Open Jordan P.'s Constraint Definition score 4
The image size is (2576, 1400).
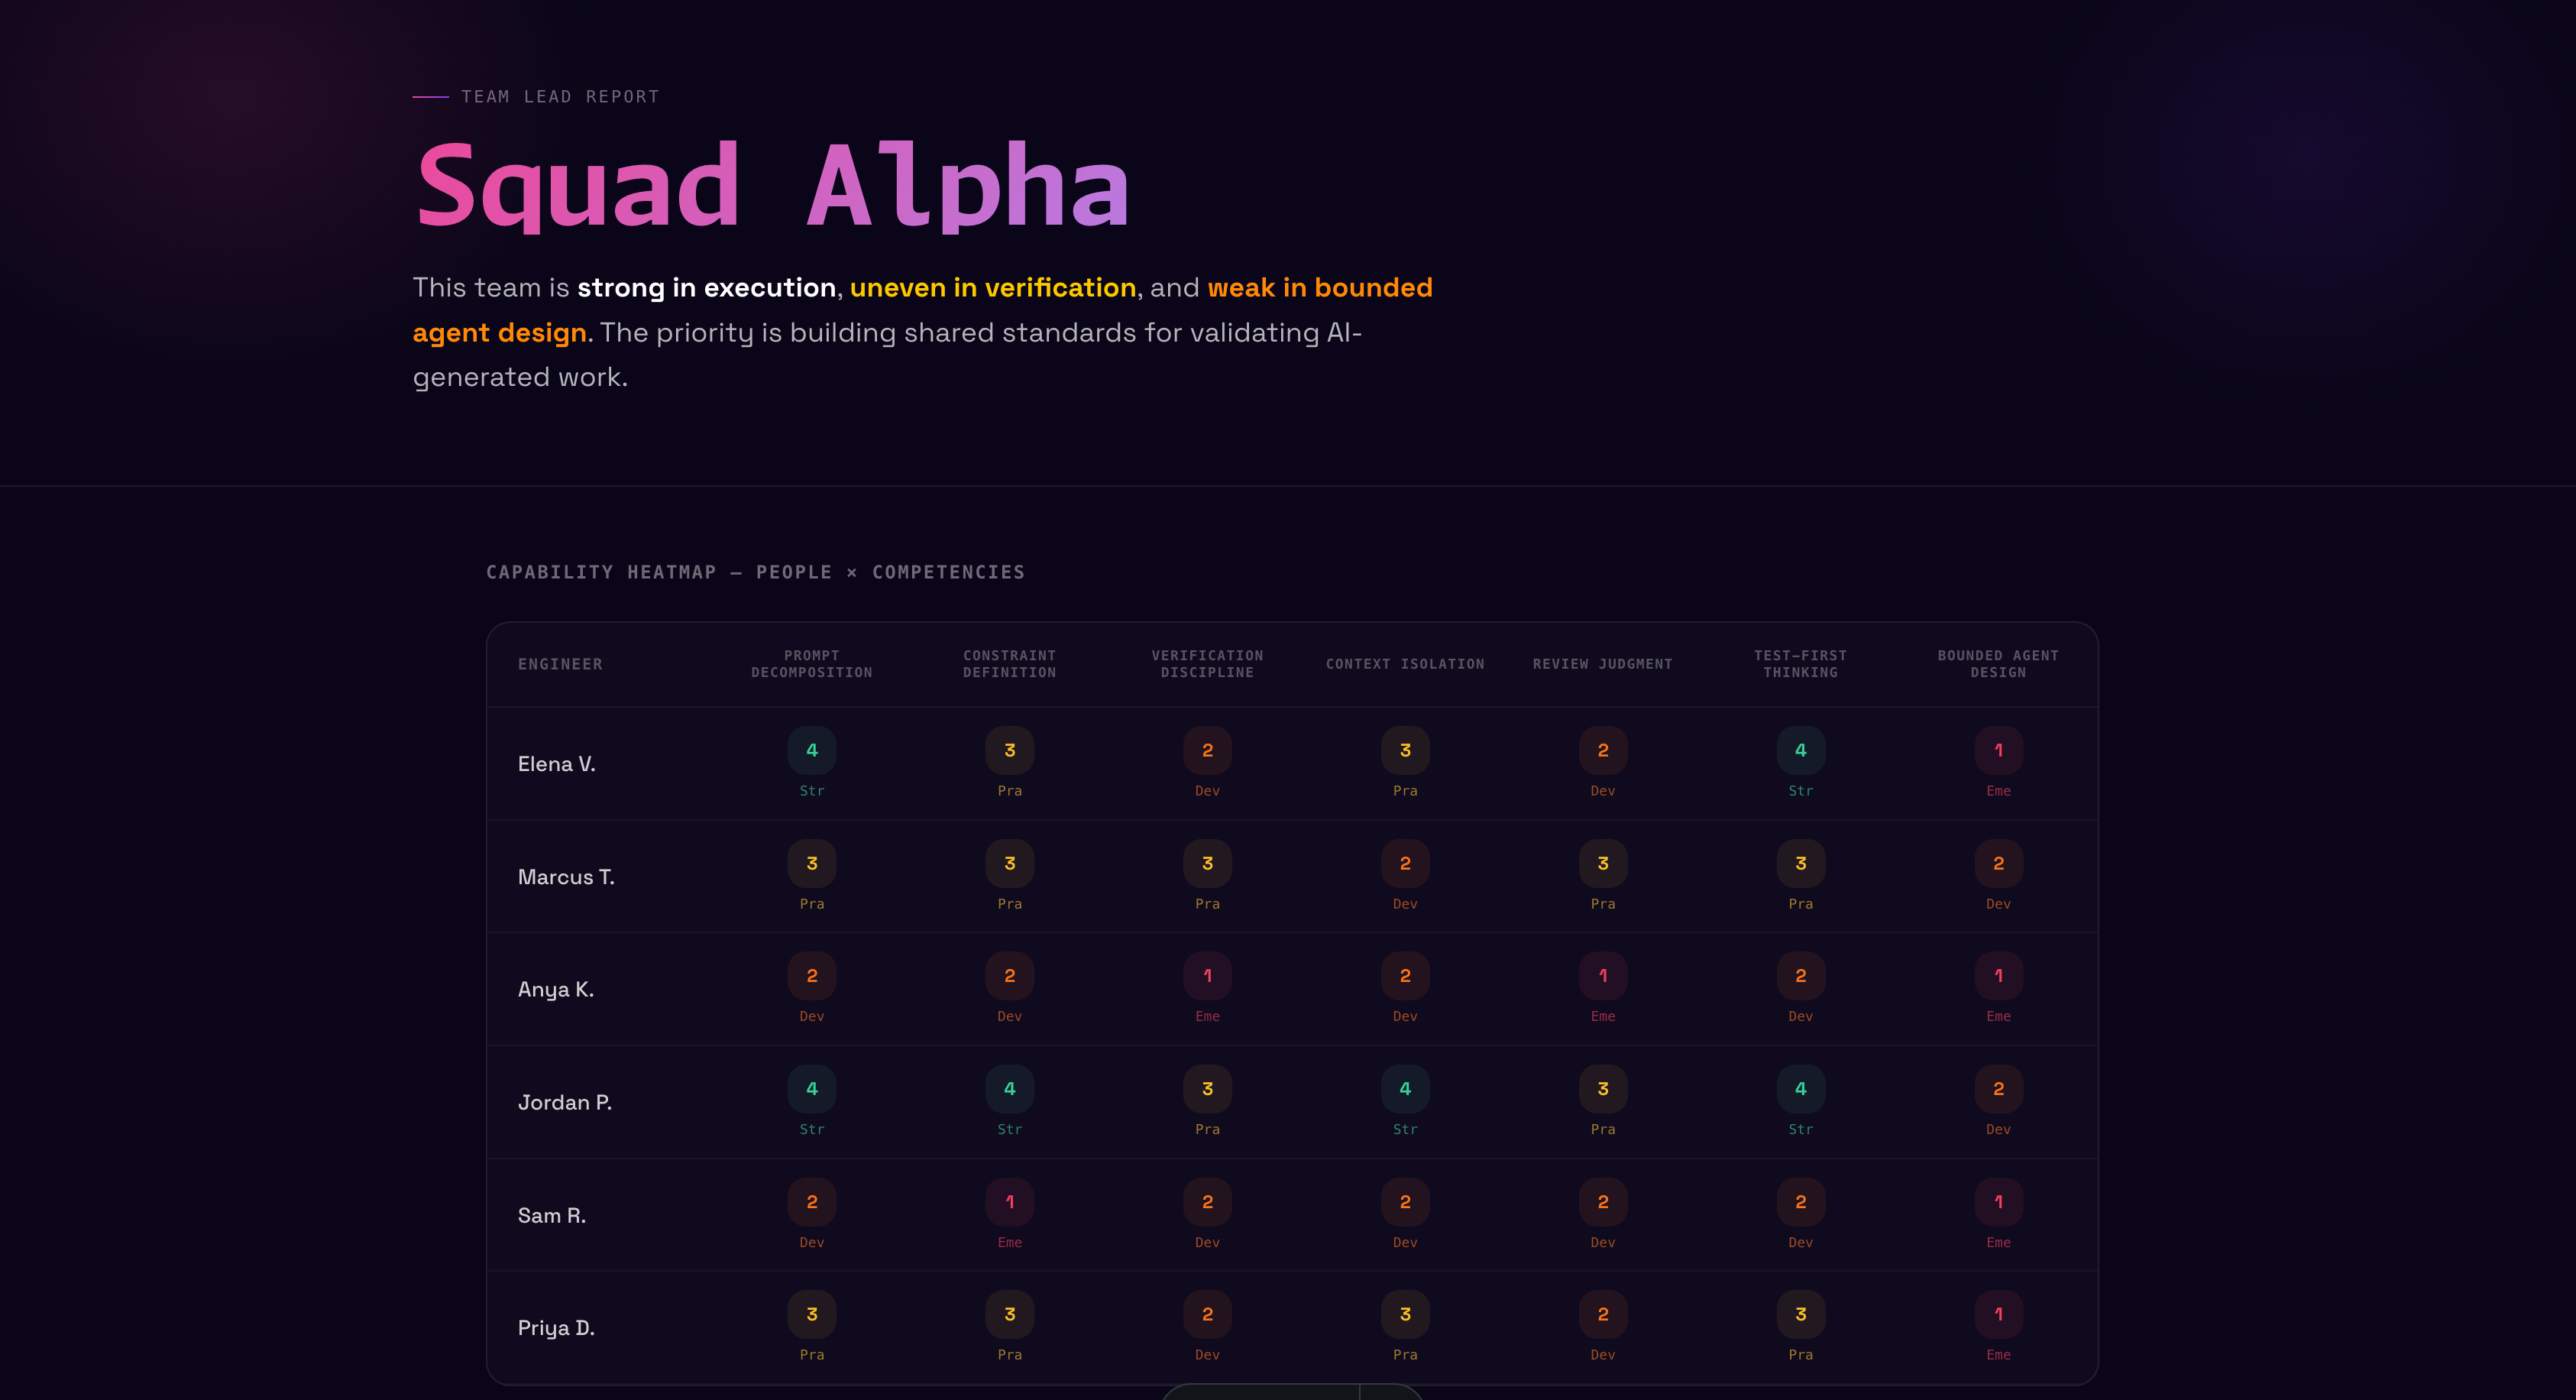coord(1010,1089)
